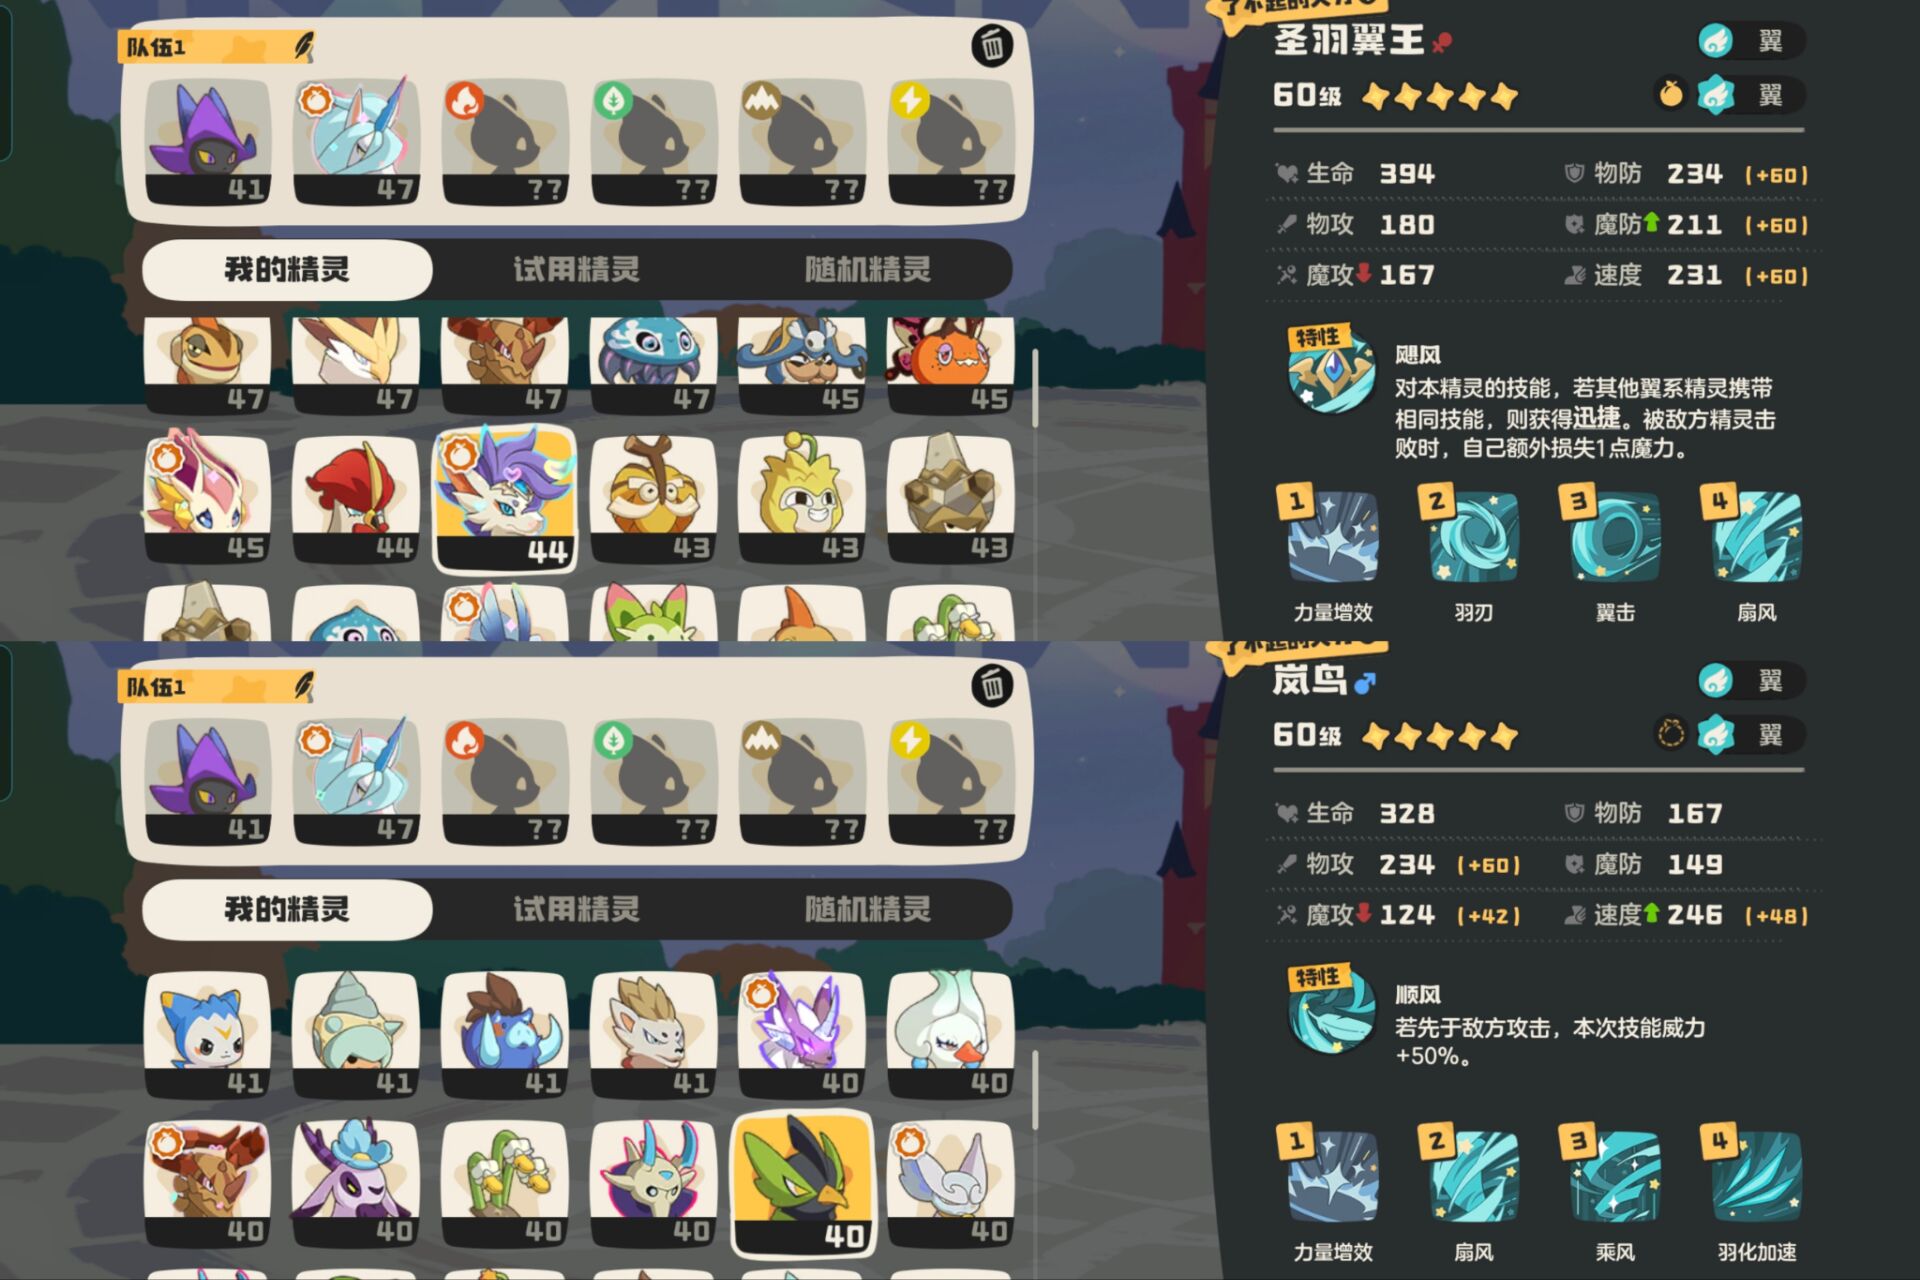Click the ring icon beside 岚鸟's 翼 type
The height and width of the screenshot is (1280, 1920).
point(1670,735)
